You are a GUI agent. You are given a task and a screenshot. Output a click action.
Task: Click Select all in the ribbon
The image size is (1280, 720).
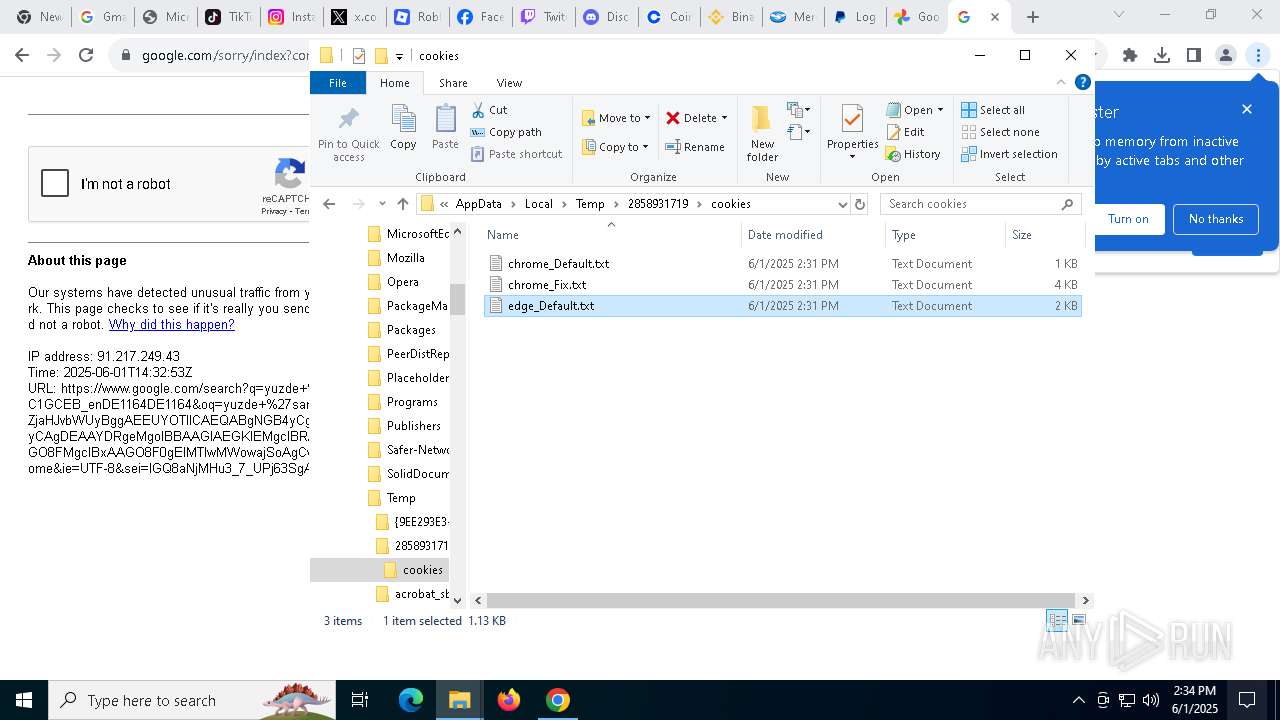993,110
